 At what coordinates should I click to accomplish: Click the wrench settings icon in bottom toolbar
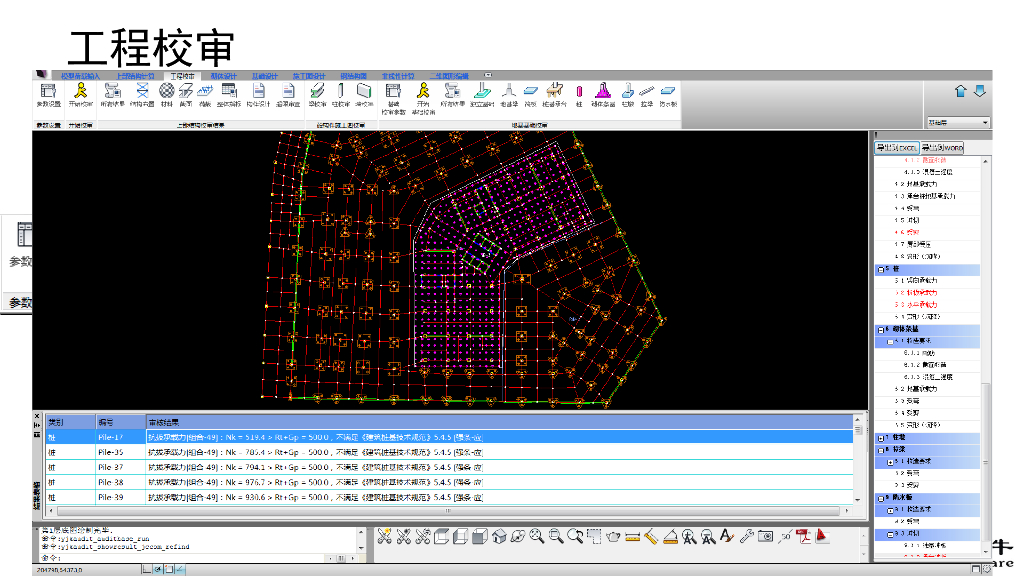coord(746,536)
